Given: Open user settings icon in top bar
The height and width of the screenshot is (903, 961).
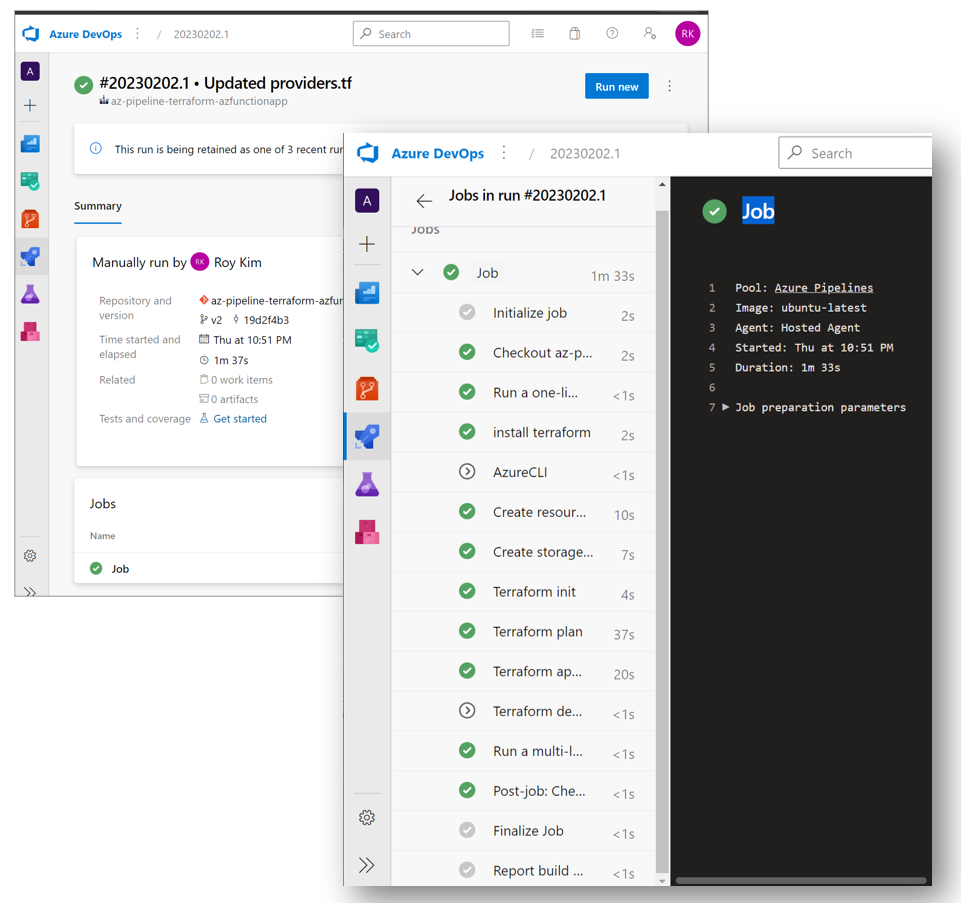Looking at the screenshot, I should (650, 33).
